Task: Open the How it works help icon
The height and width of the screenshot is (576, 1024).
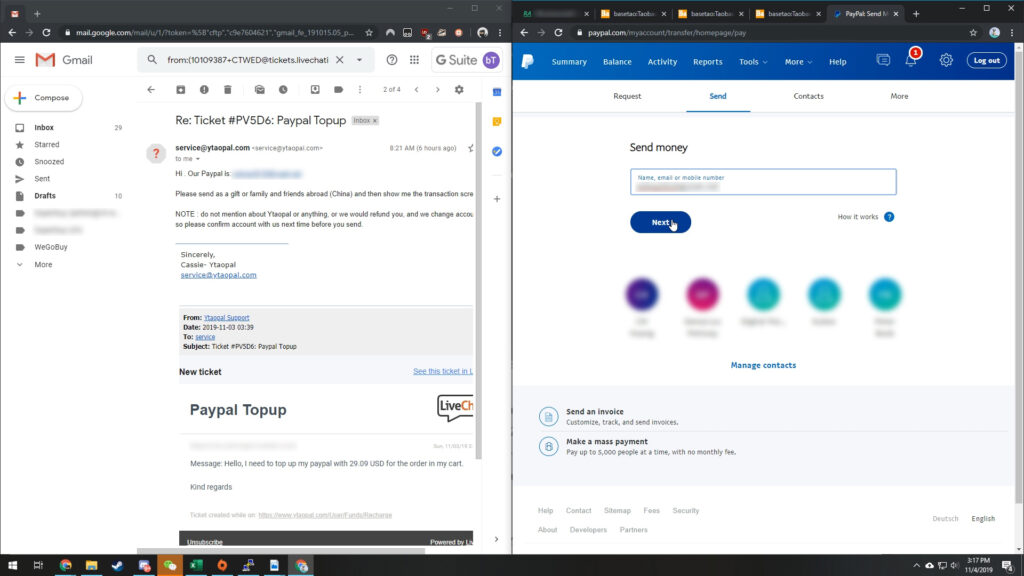Action: tap(889, 217)
